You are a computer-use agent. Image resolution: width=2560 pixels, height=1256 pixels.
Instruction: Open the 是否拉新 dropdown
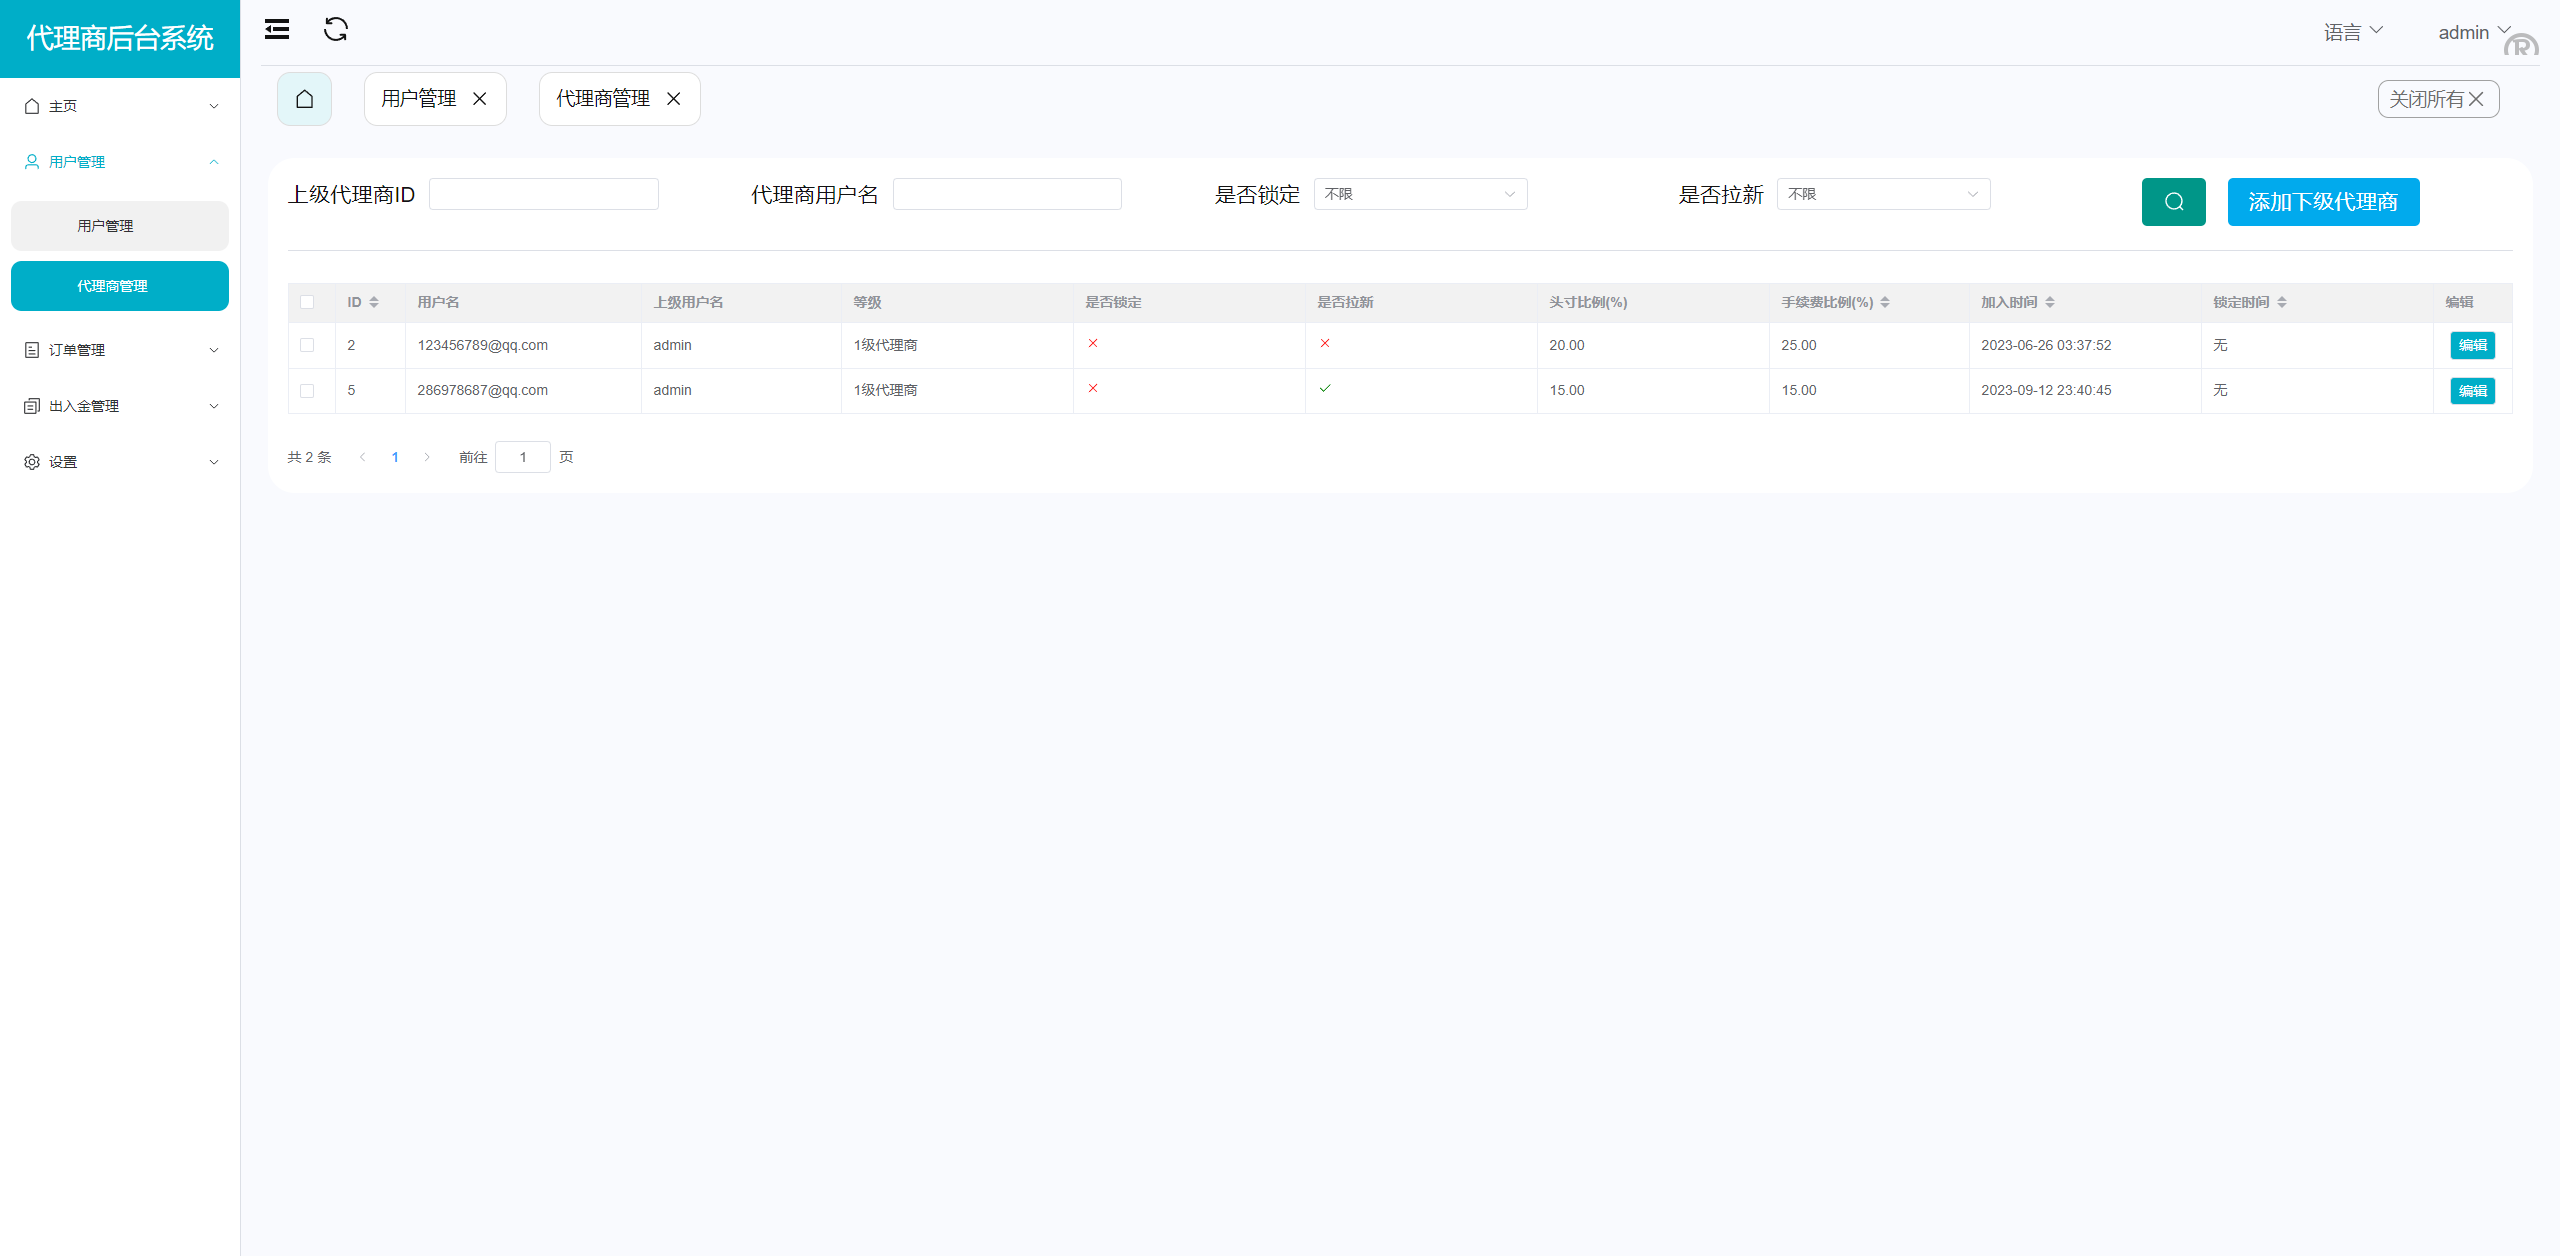click(1883, 194)
